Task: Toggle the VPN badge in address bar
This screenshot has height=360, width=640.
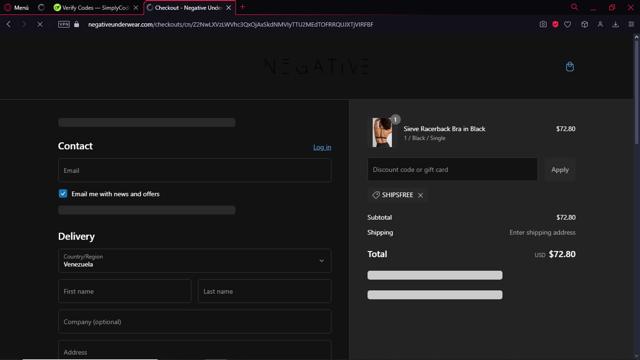Action: (64, 24)
